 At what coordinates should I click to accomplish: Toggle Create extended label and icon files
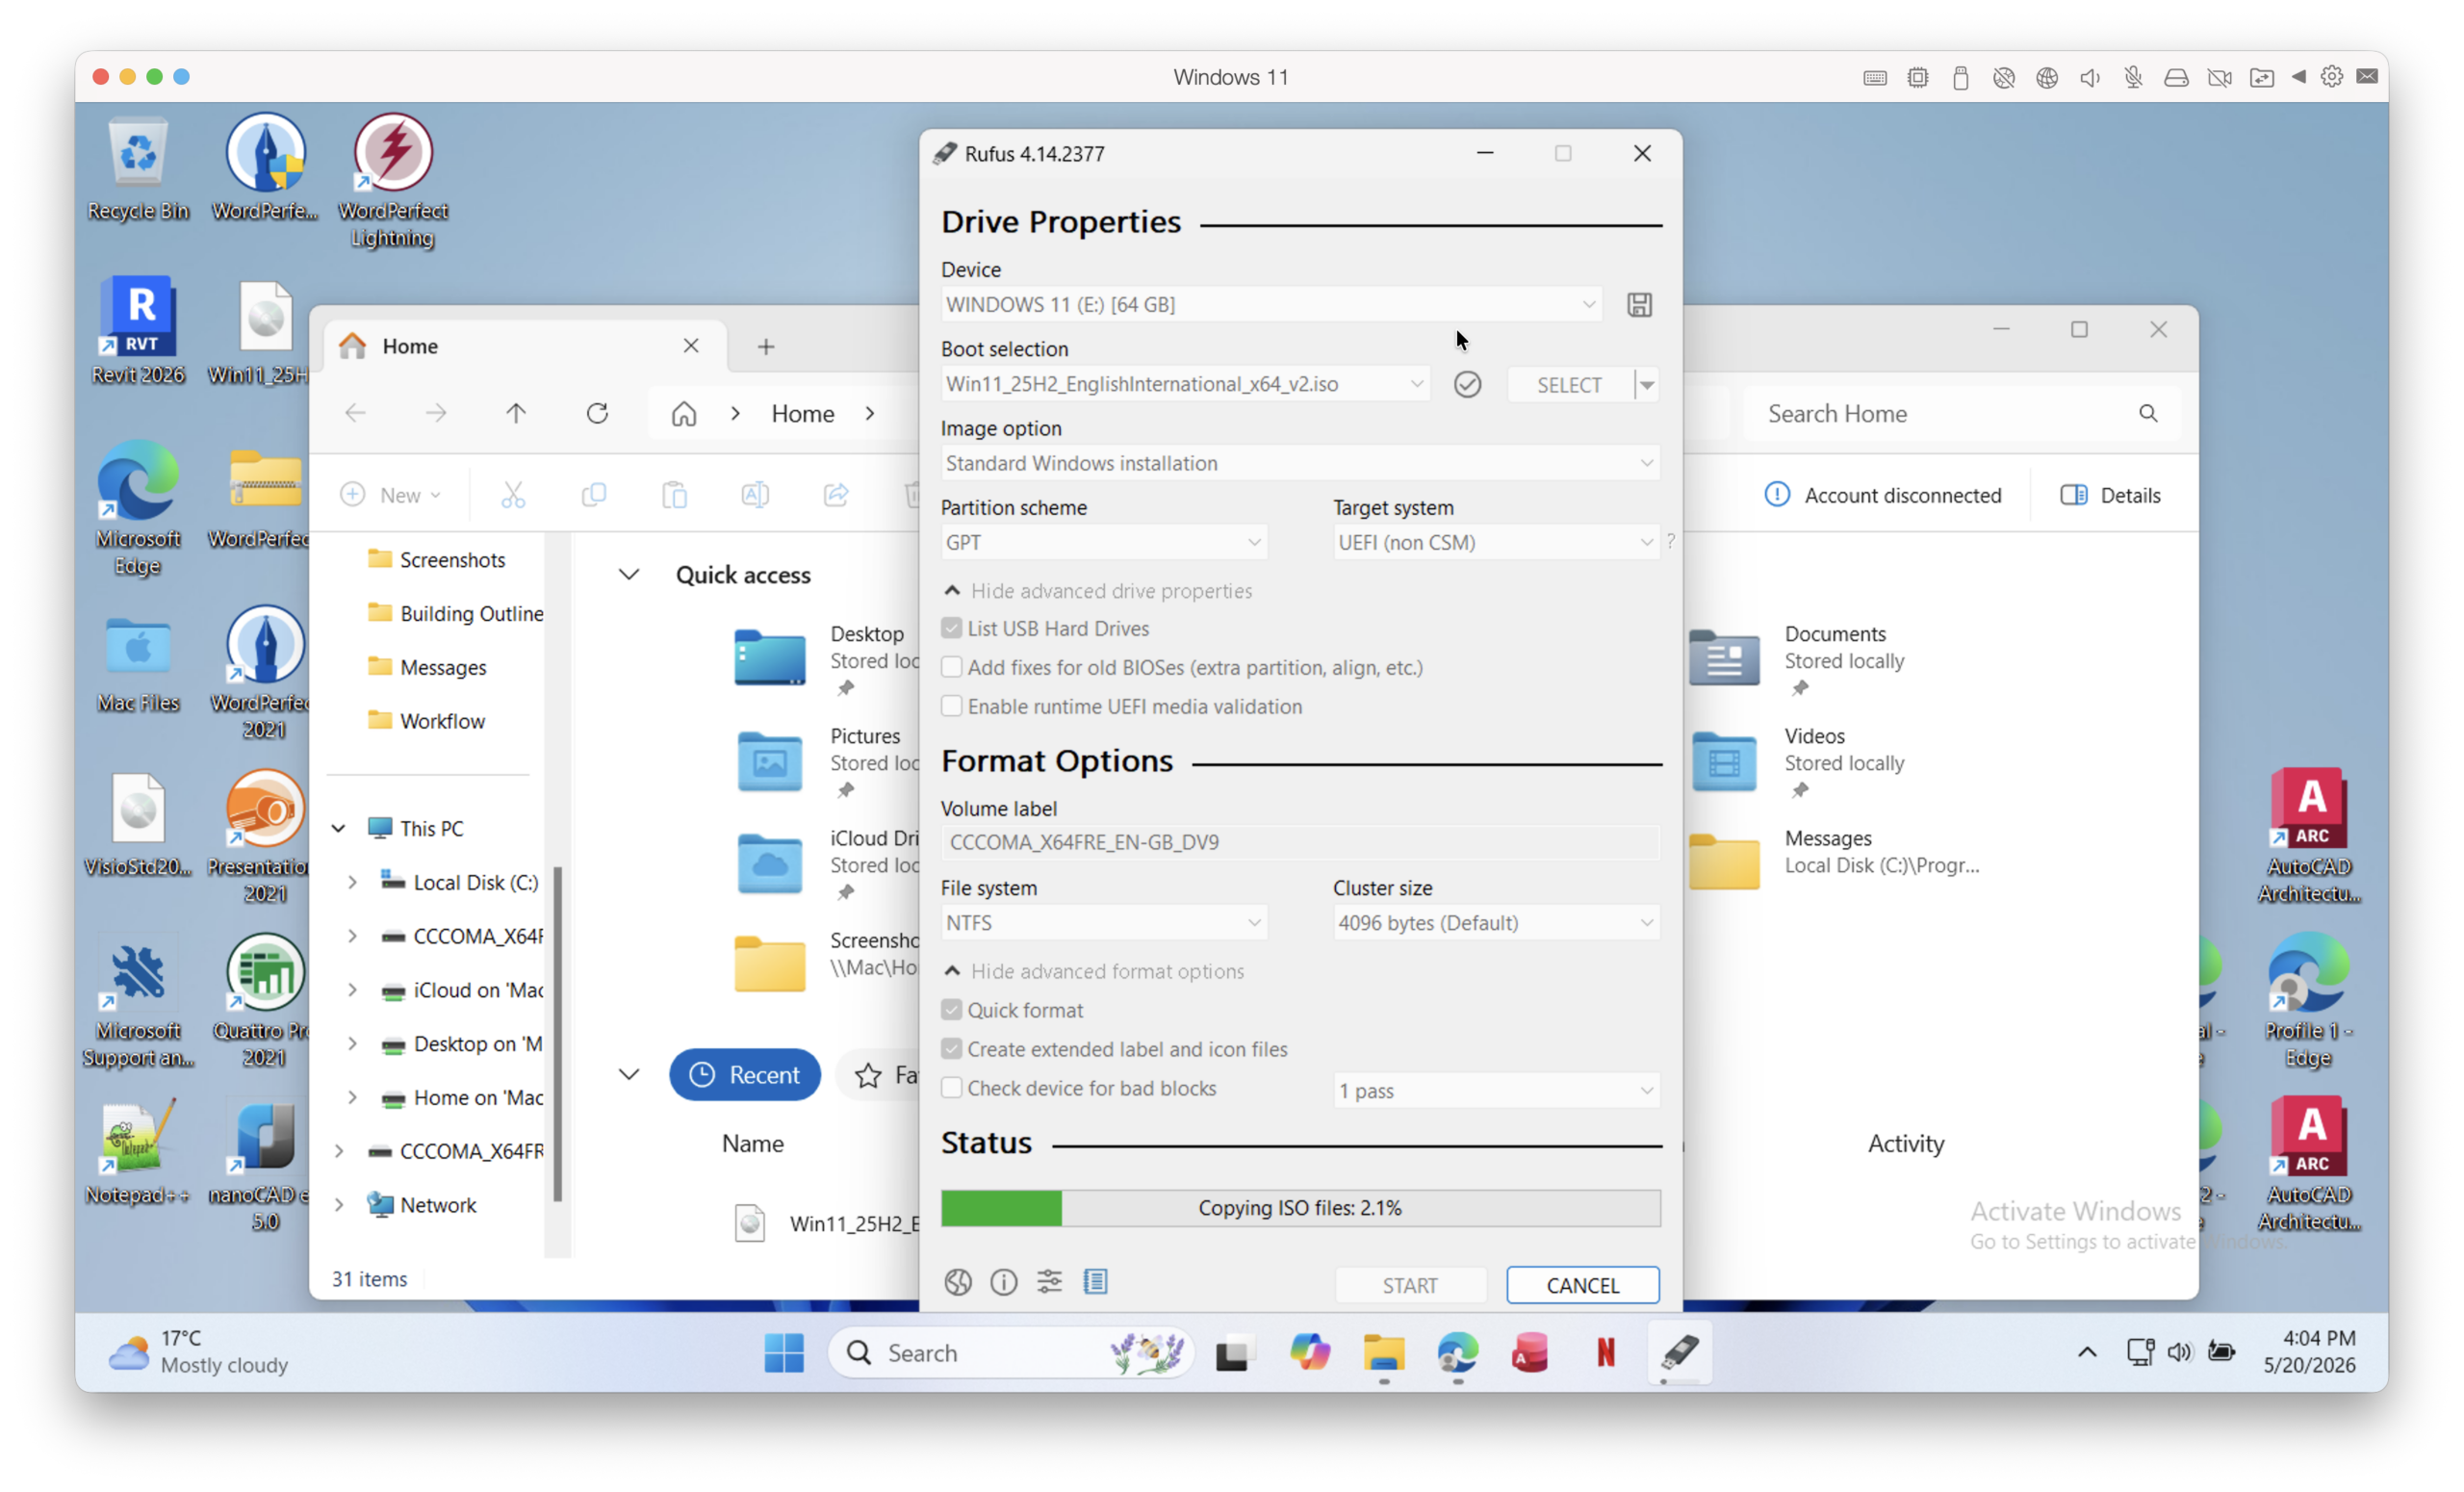(951, 1049)
